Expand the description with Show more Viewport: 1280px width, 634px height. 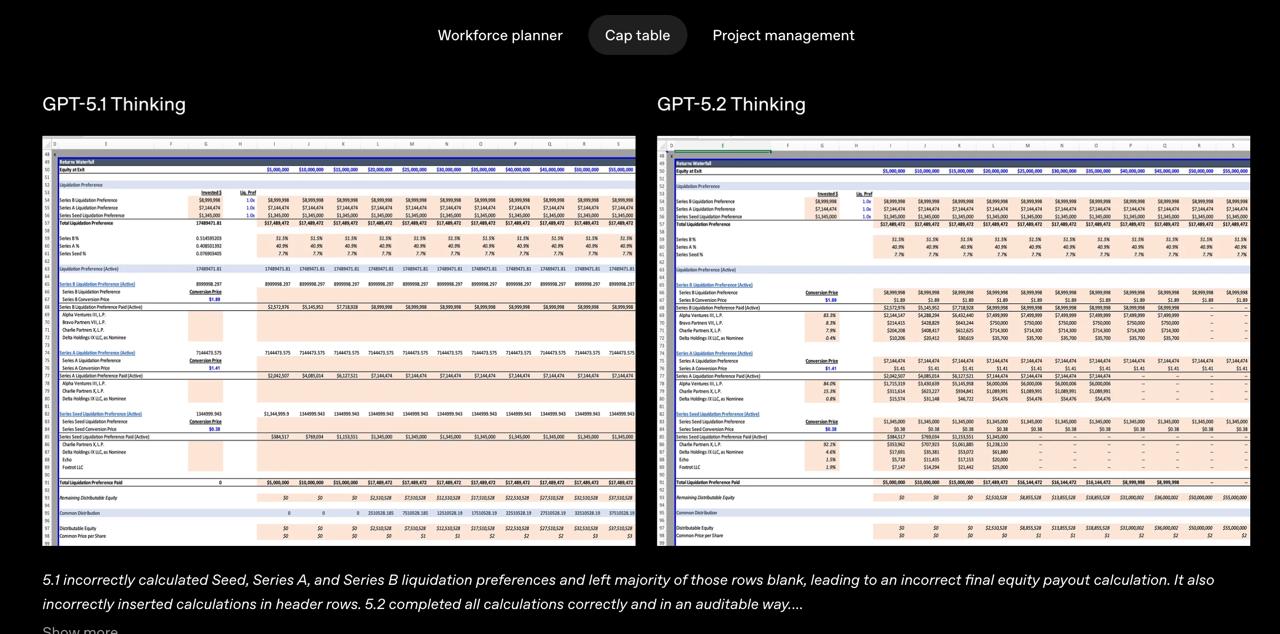click(80, 628)
